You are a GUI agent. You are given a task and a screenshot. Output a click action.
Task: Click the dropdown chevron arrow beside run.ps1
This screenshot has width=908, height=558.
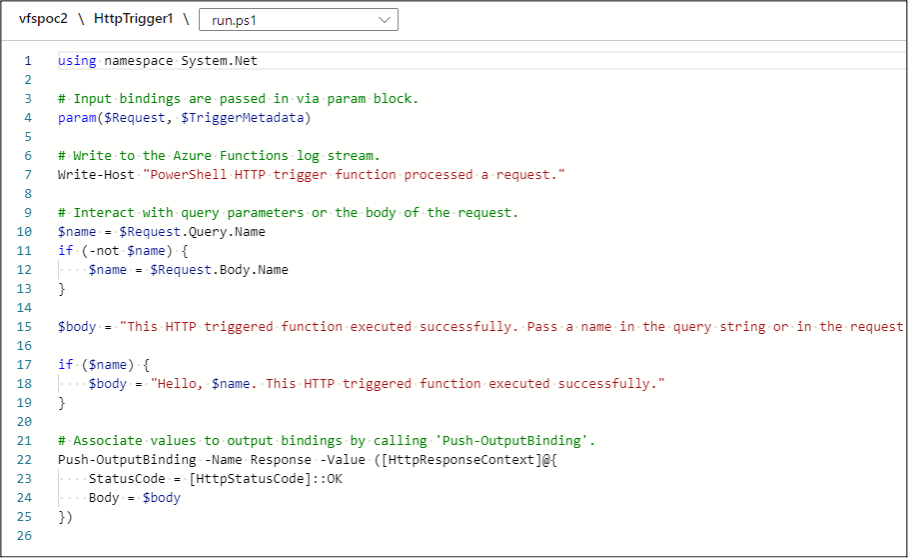click(x=384, y=20)
